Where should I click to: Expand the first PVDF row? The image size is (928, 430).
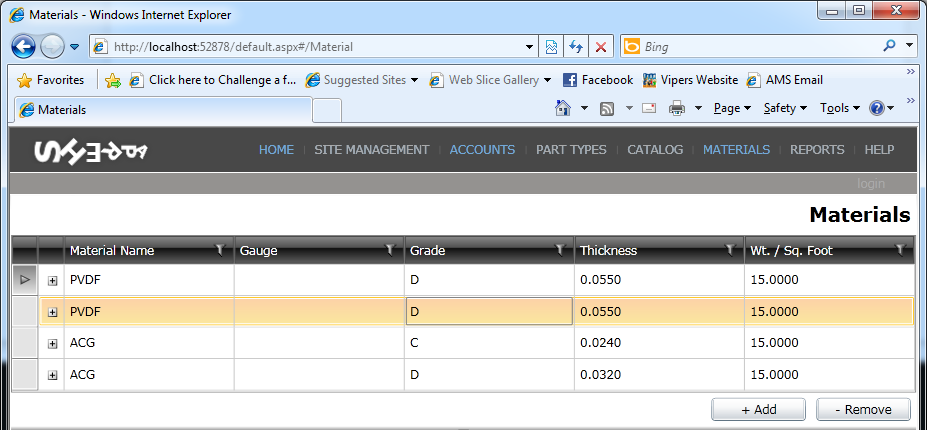[53, 281]
